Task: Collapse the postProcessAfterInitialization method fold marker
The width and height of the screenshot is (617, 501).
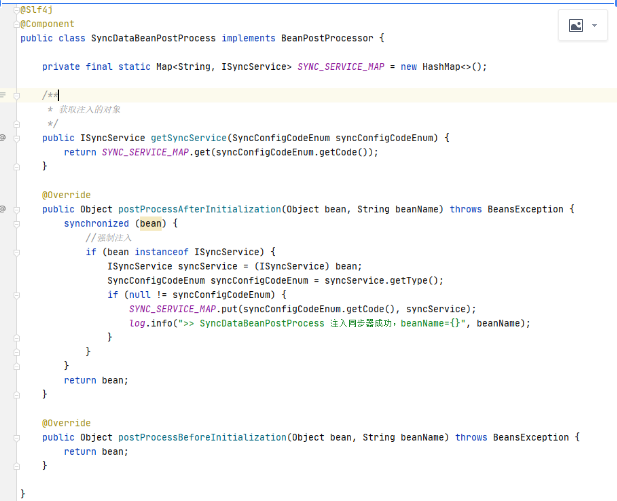Action: coord(17,209)
